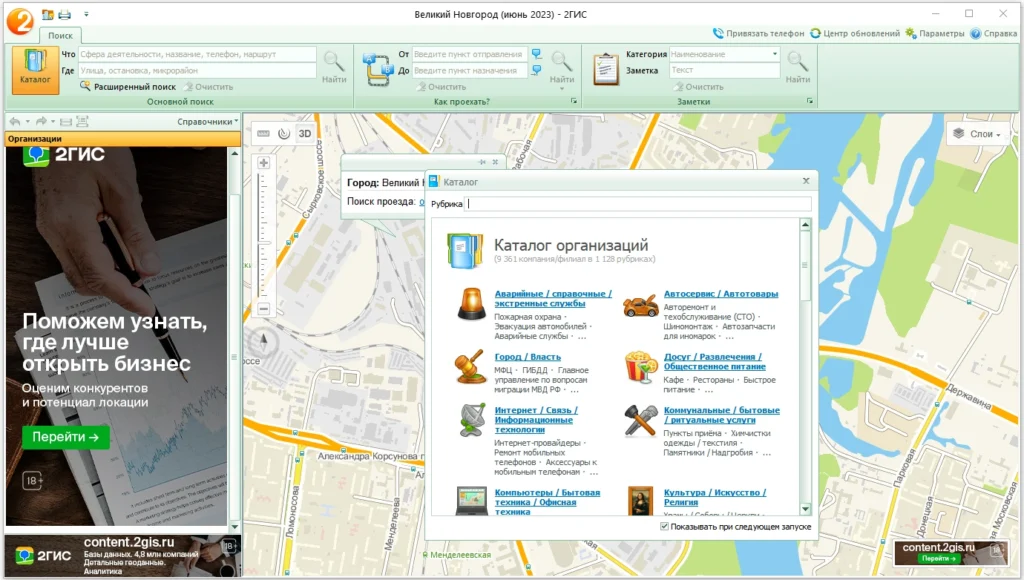1024x580 pixels.
Task: Click Очистить in Заметки group
Action: (x=699, y=86)
